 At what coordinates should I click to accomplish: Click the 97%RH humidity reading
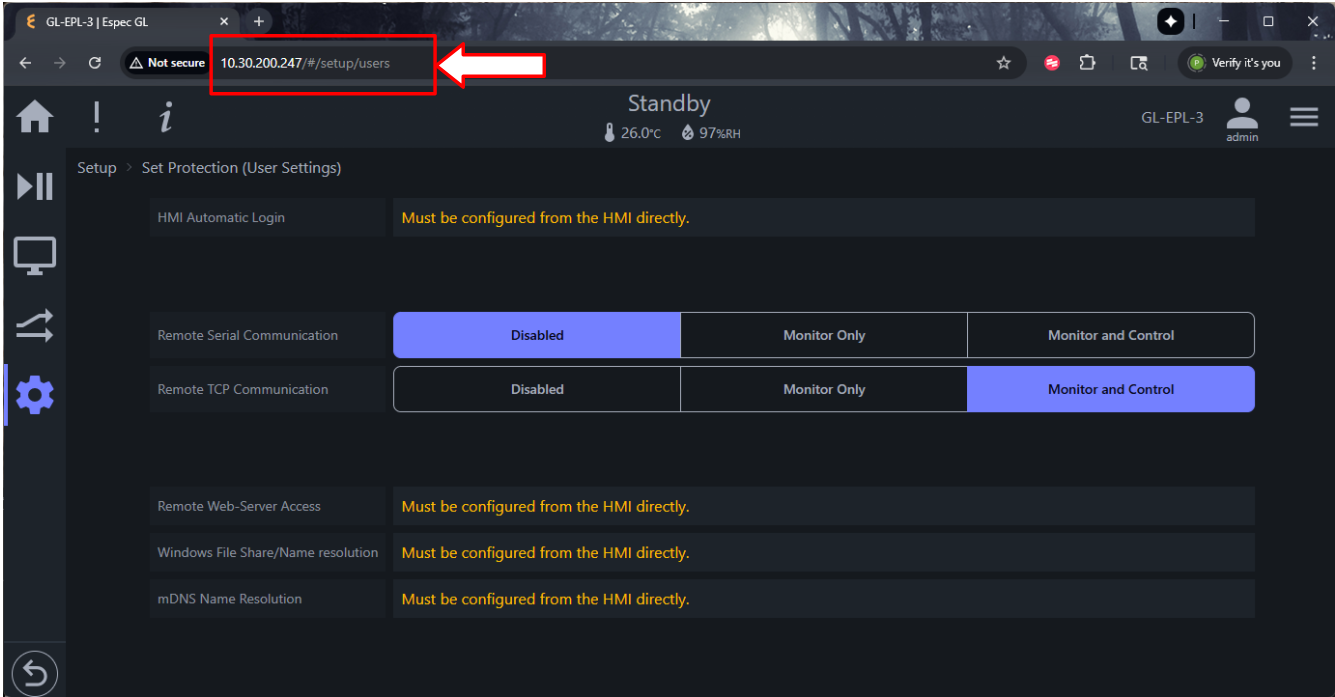711,133
